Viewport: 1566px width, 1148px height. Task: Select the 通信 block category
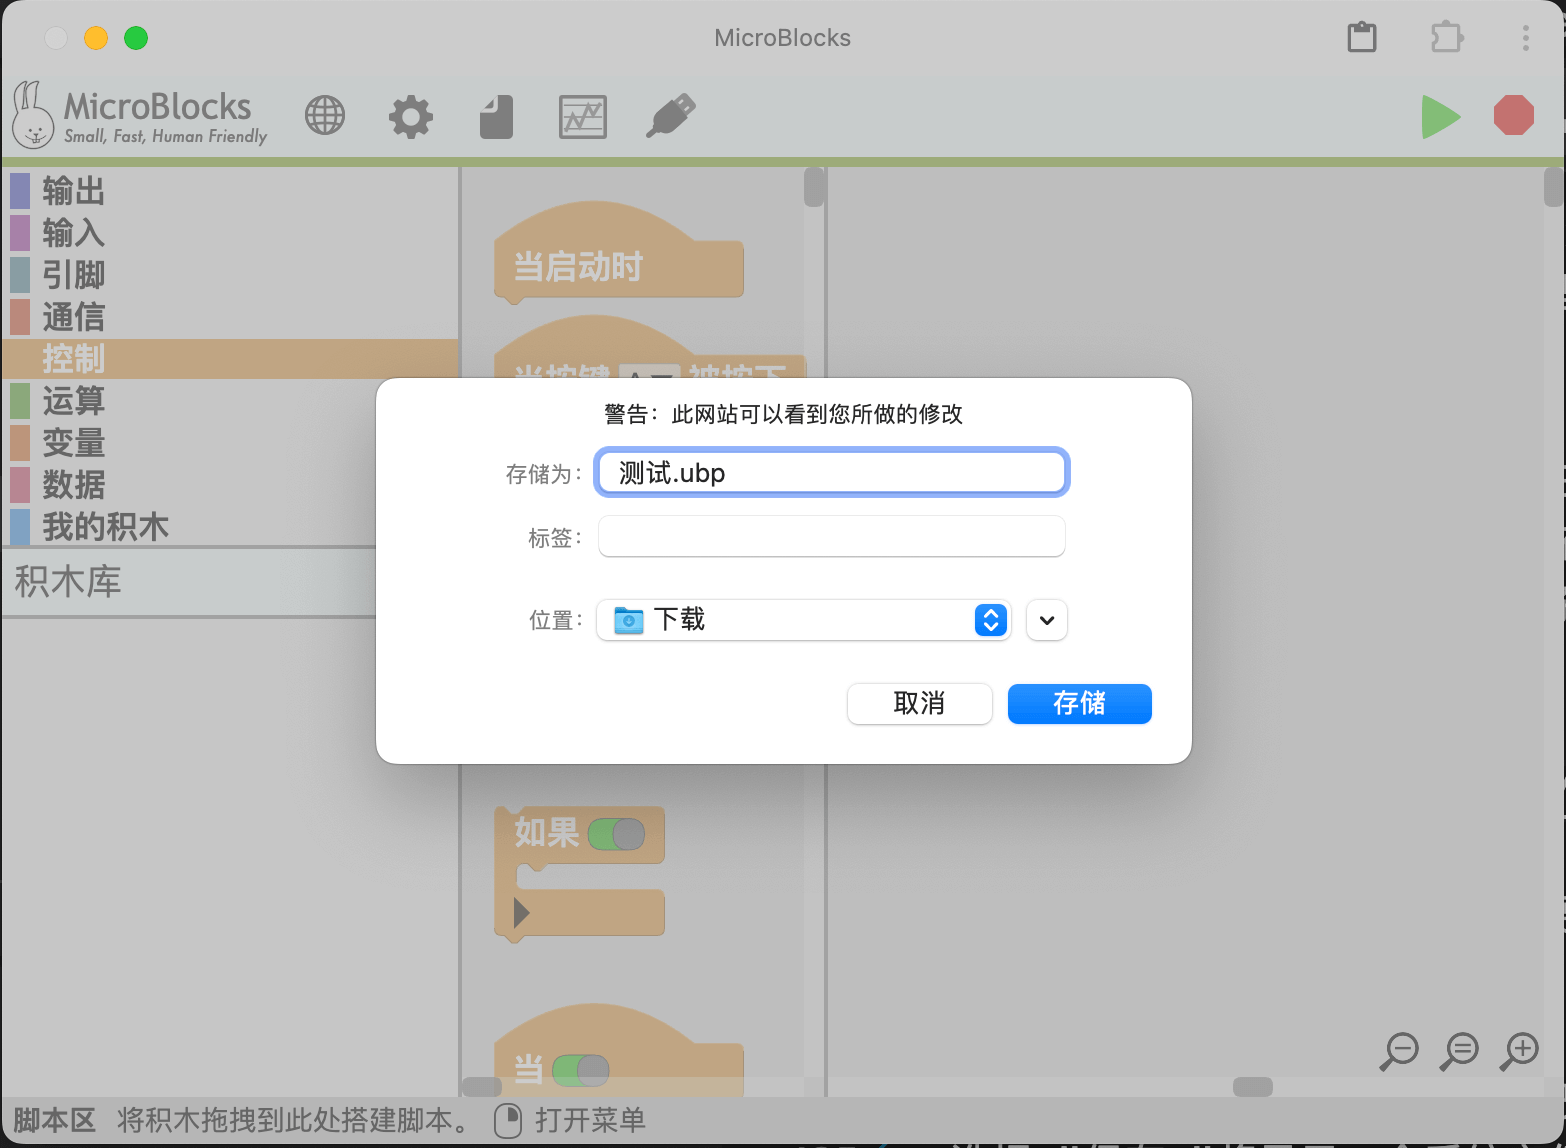(230, 317)
